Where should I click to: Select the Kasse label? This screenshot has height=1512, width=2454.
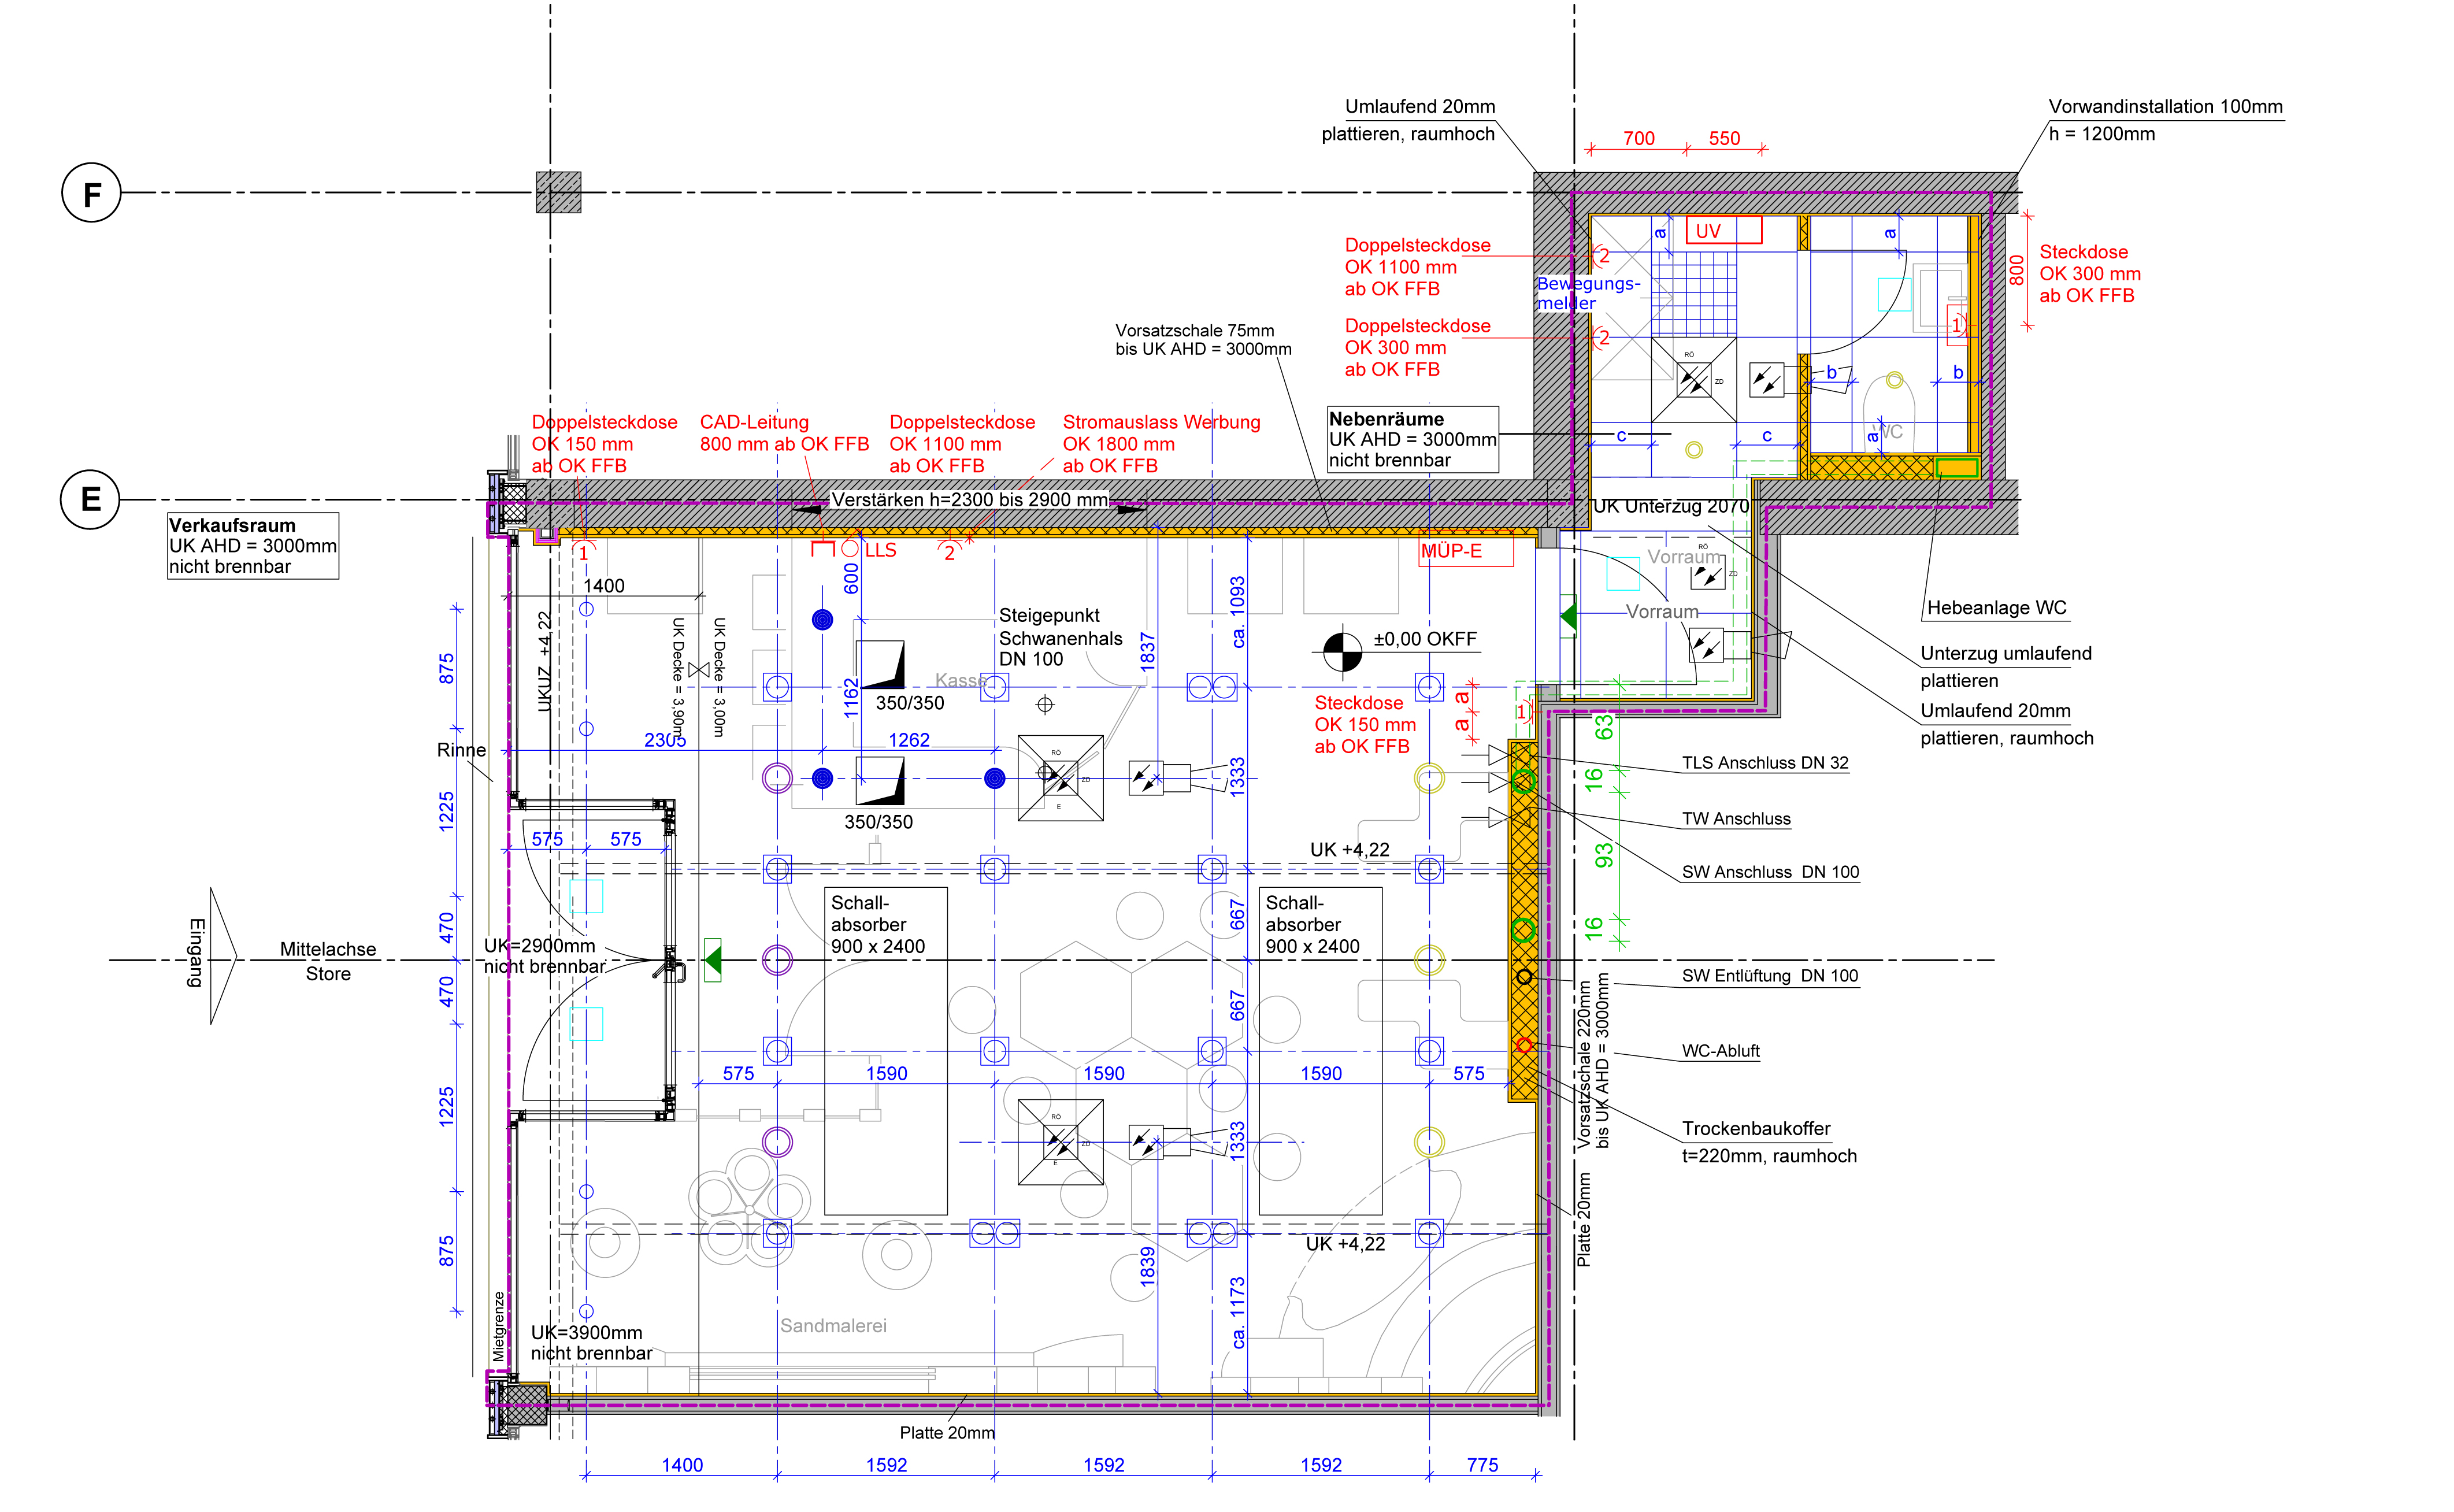coord(960,680)
